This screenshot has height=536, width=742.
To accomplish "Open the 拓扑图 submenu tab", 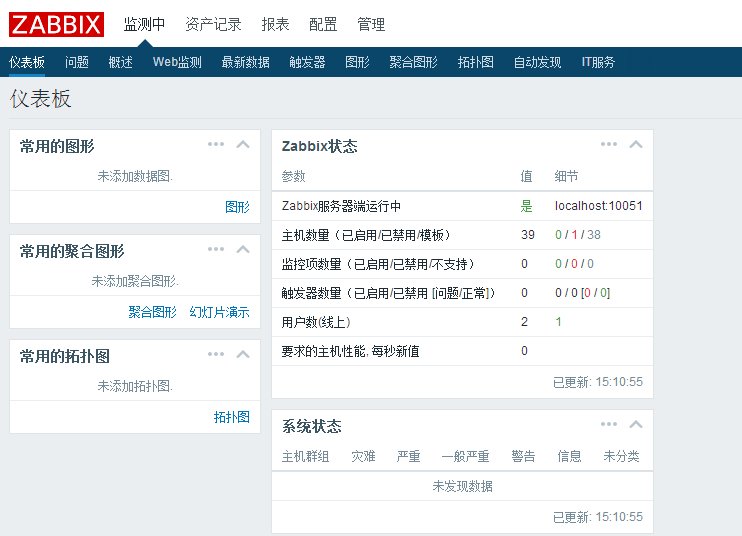I will [476, 62].
